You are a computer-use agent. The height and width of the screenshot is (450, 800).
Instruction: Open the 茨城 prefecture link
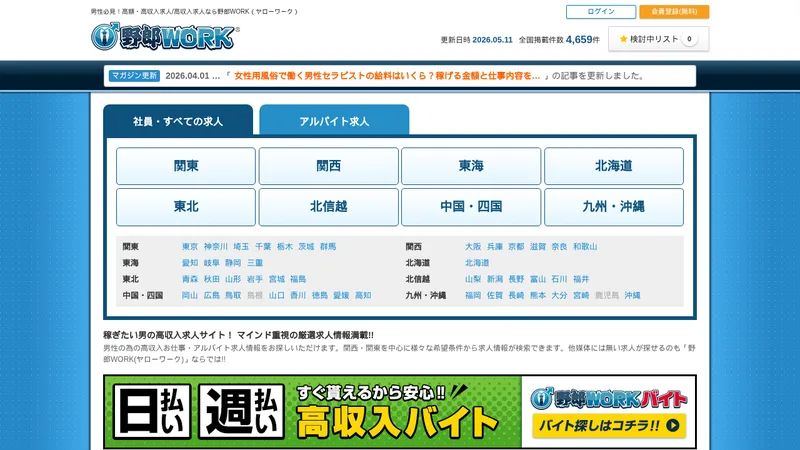(306, 246)
